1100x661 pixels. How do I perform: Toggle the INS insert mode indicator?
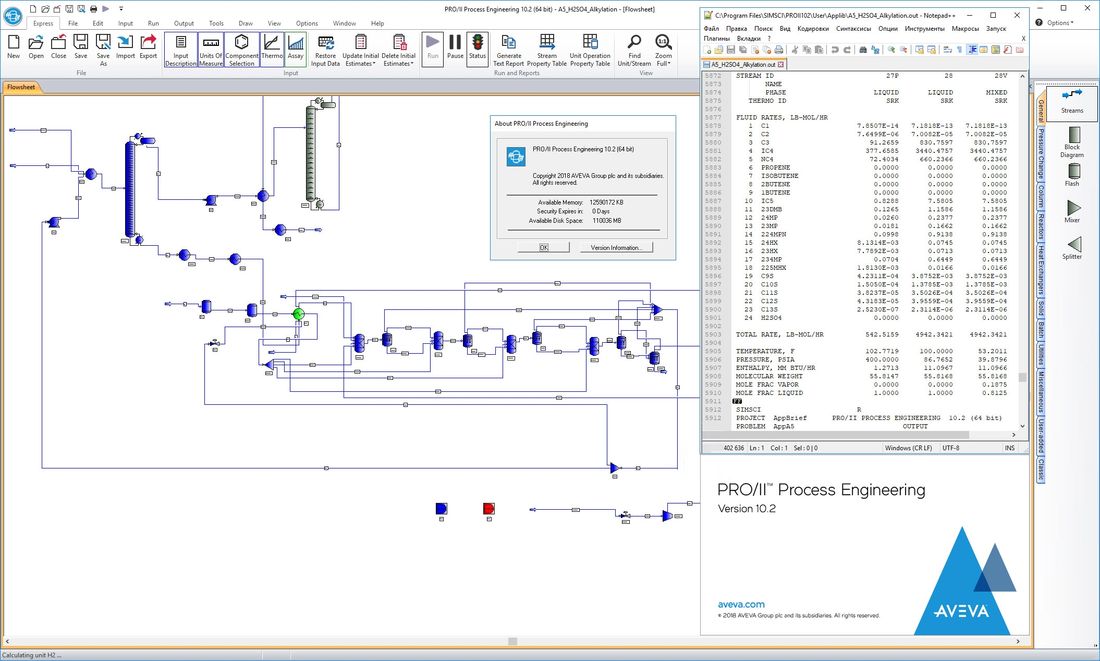[1010, 447]
